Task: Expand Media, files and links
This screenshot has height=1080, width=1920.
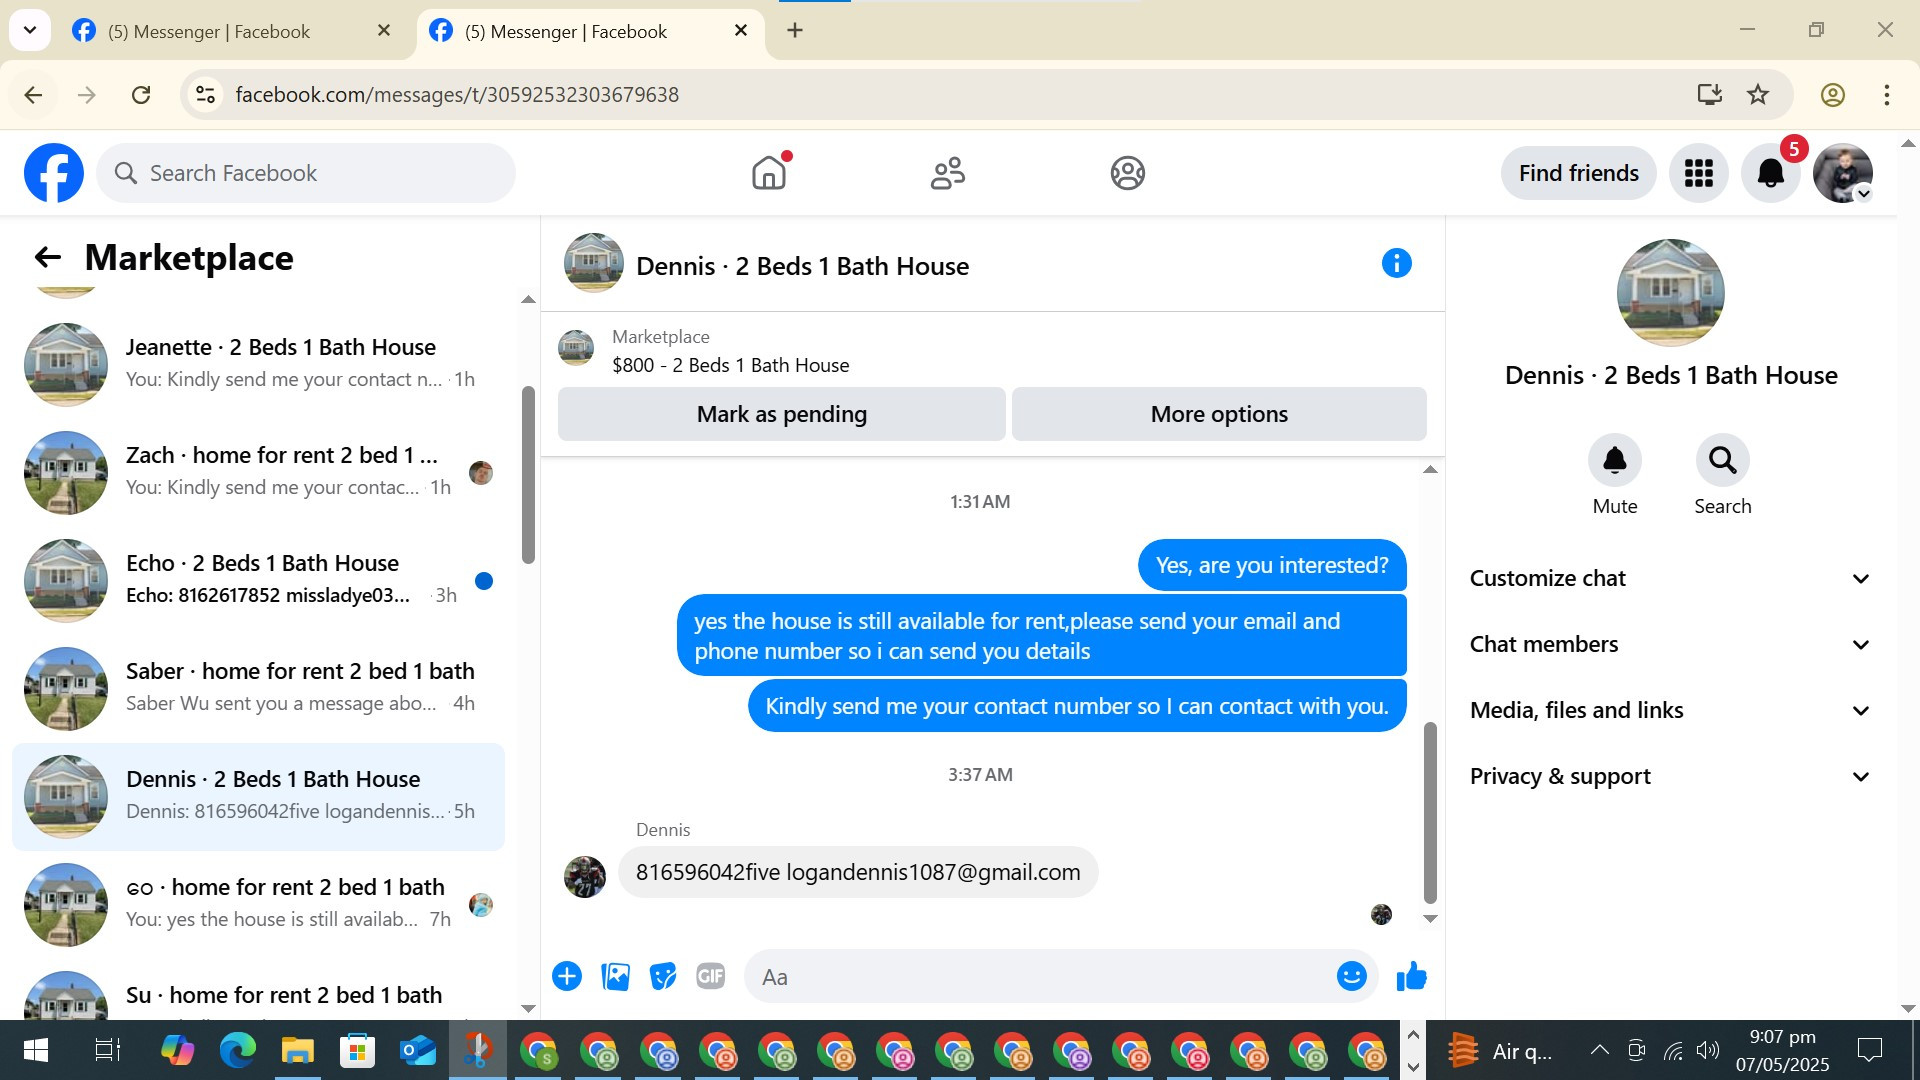Action: (1669, 711)
